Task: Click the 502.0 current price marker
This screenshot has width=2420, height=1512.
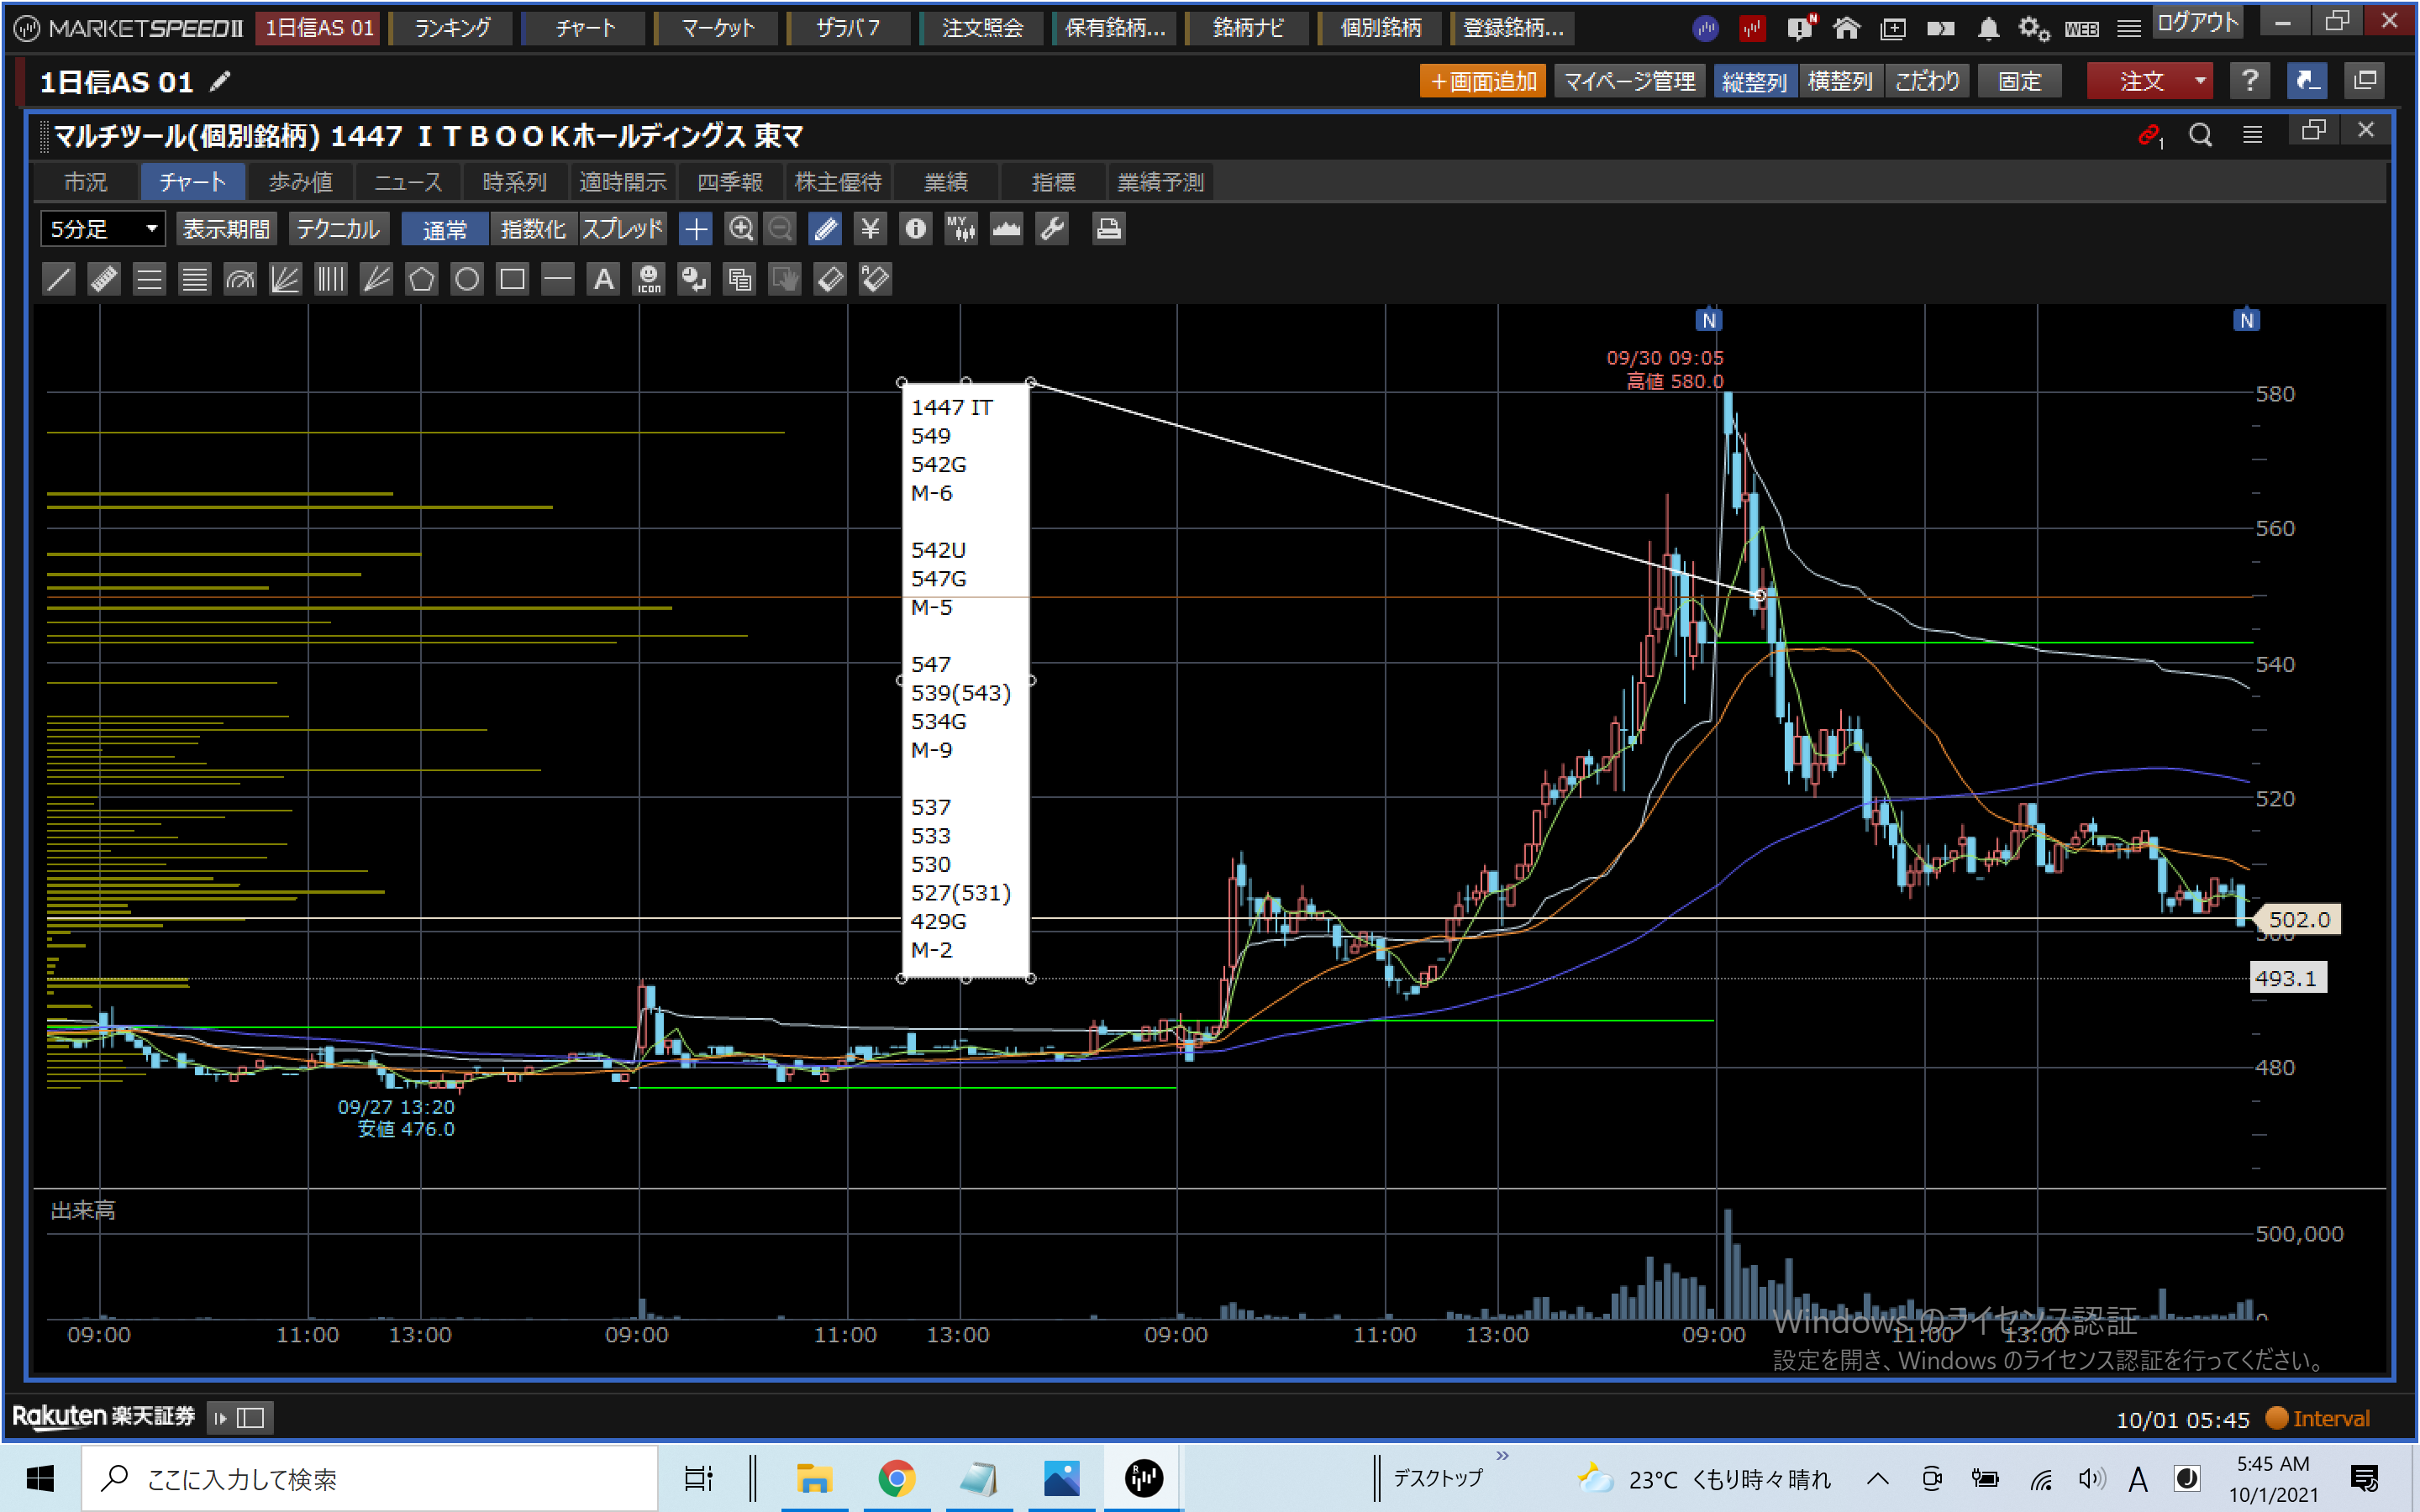Action: coord(2298,919)
